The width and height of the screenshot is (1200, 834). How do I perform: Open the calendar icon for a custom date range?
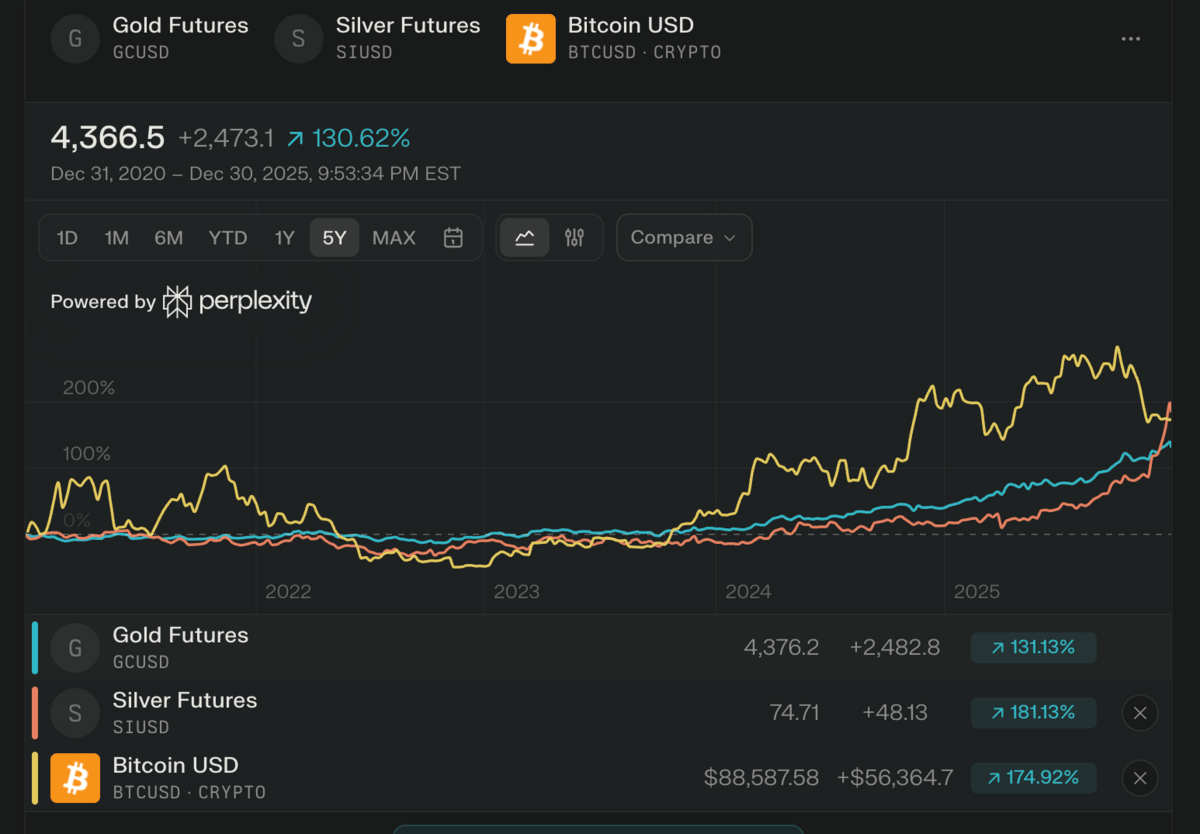click(452, 237)
